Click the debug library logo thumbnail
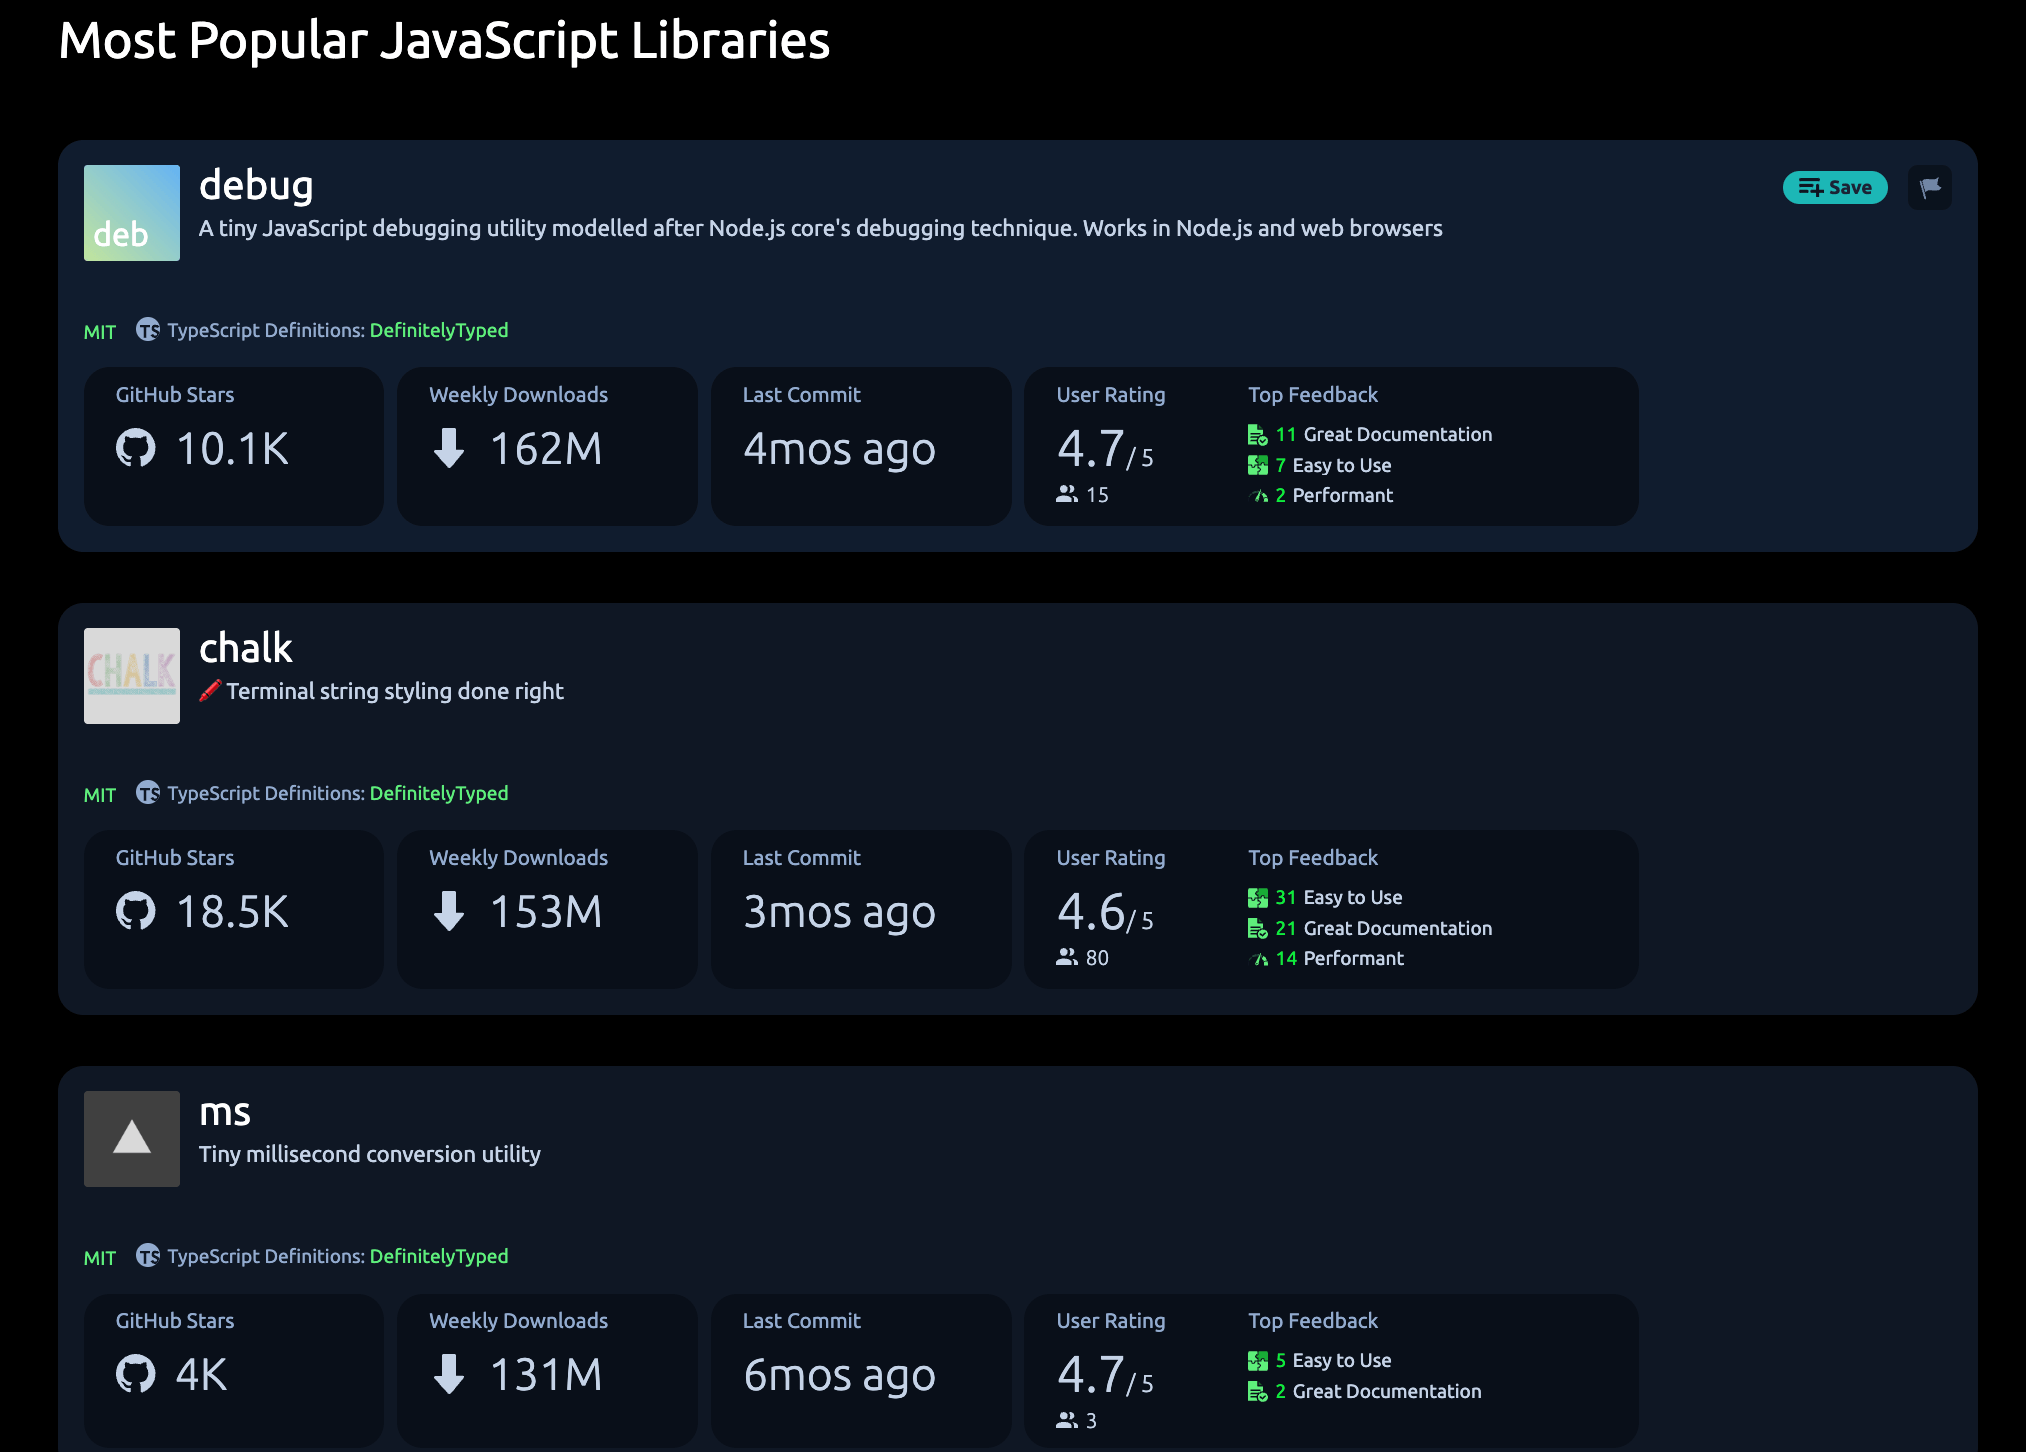 pyautogui.click(x=132, y=213)
